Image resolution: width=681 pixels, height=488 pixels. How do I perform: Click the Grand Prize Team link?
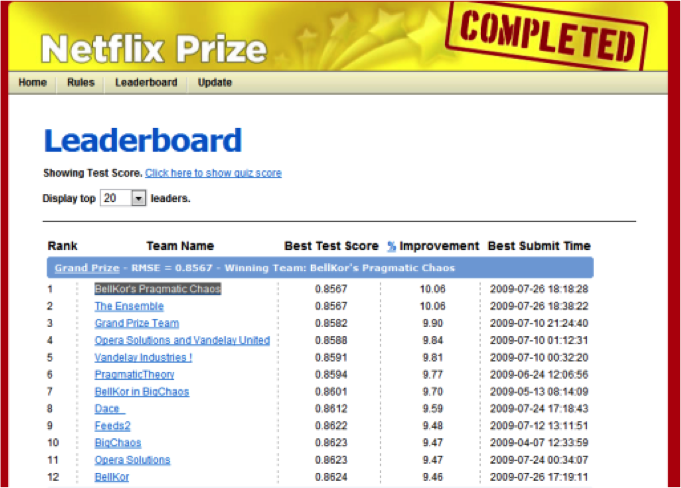click(136, 323)
